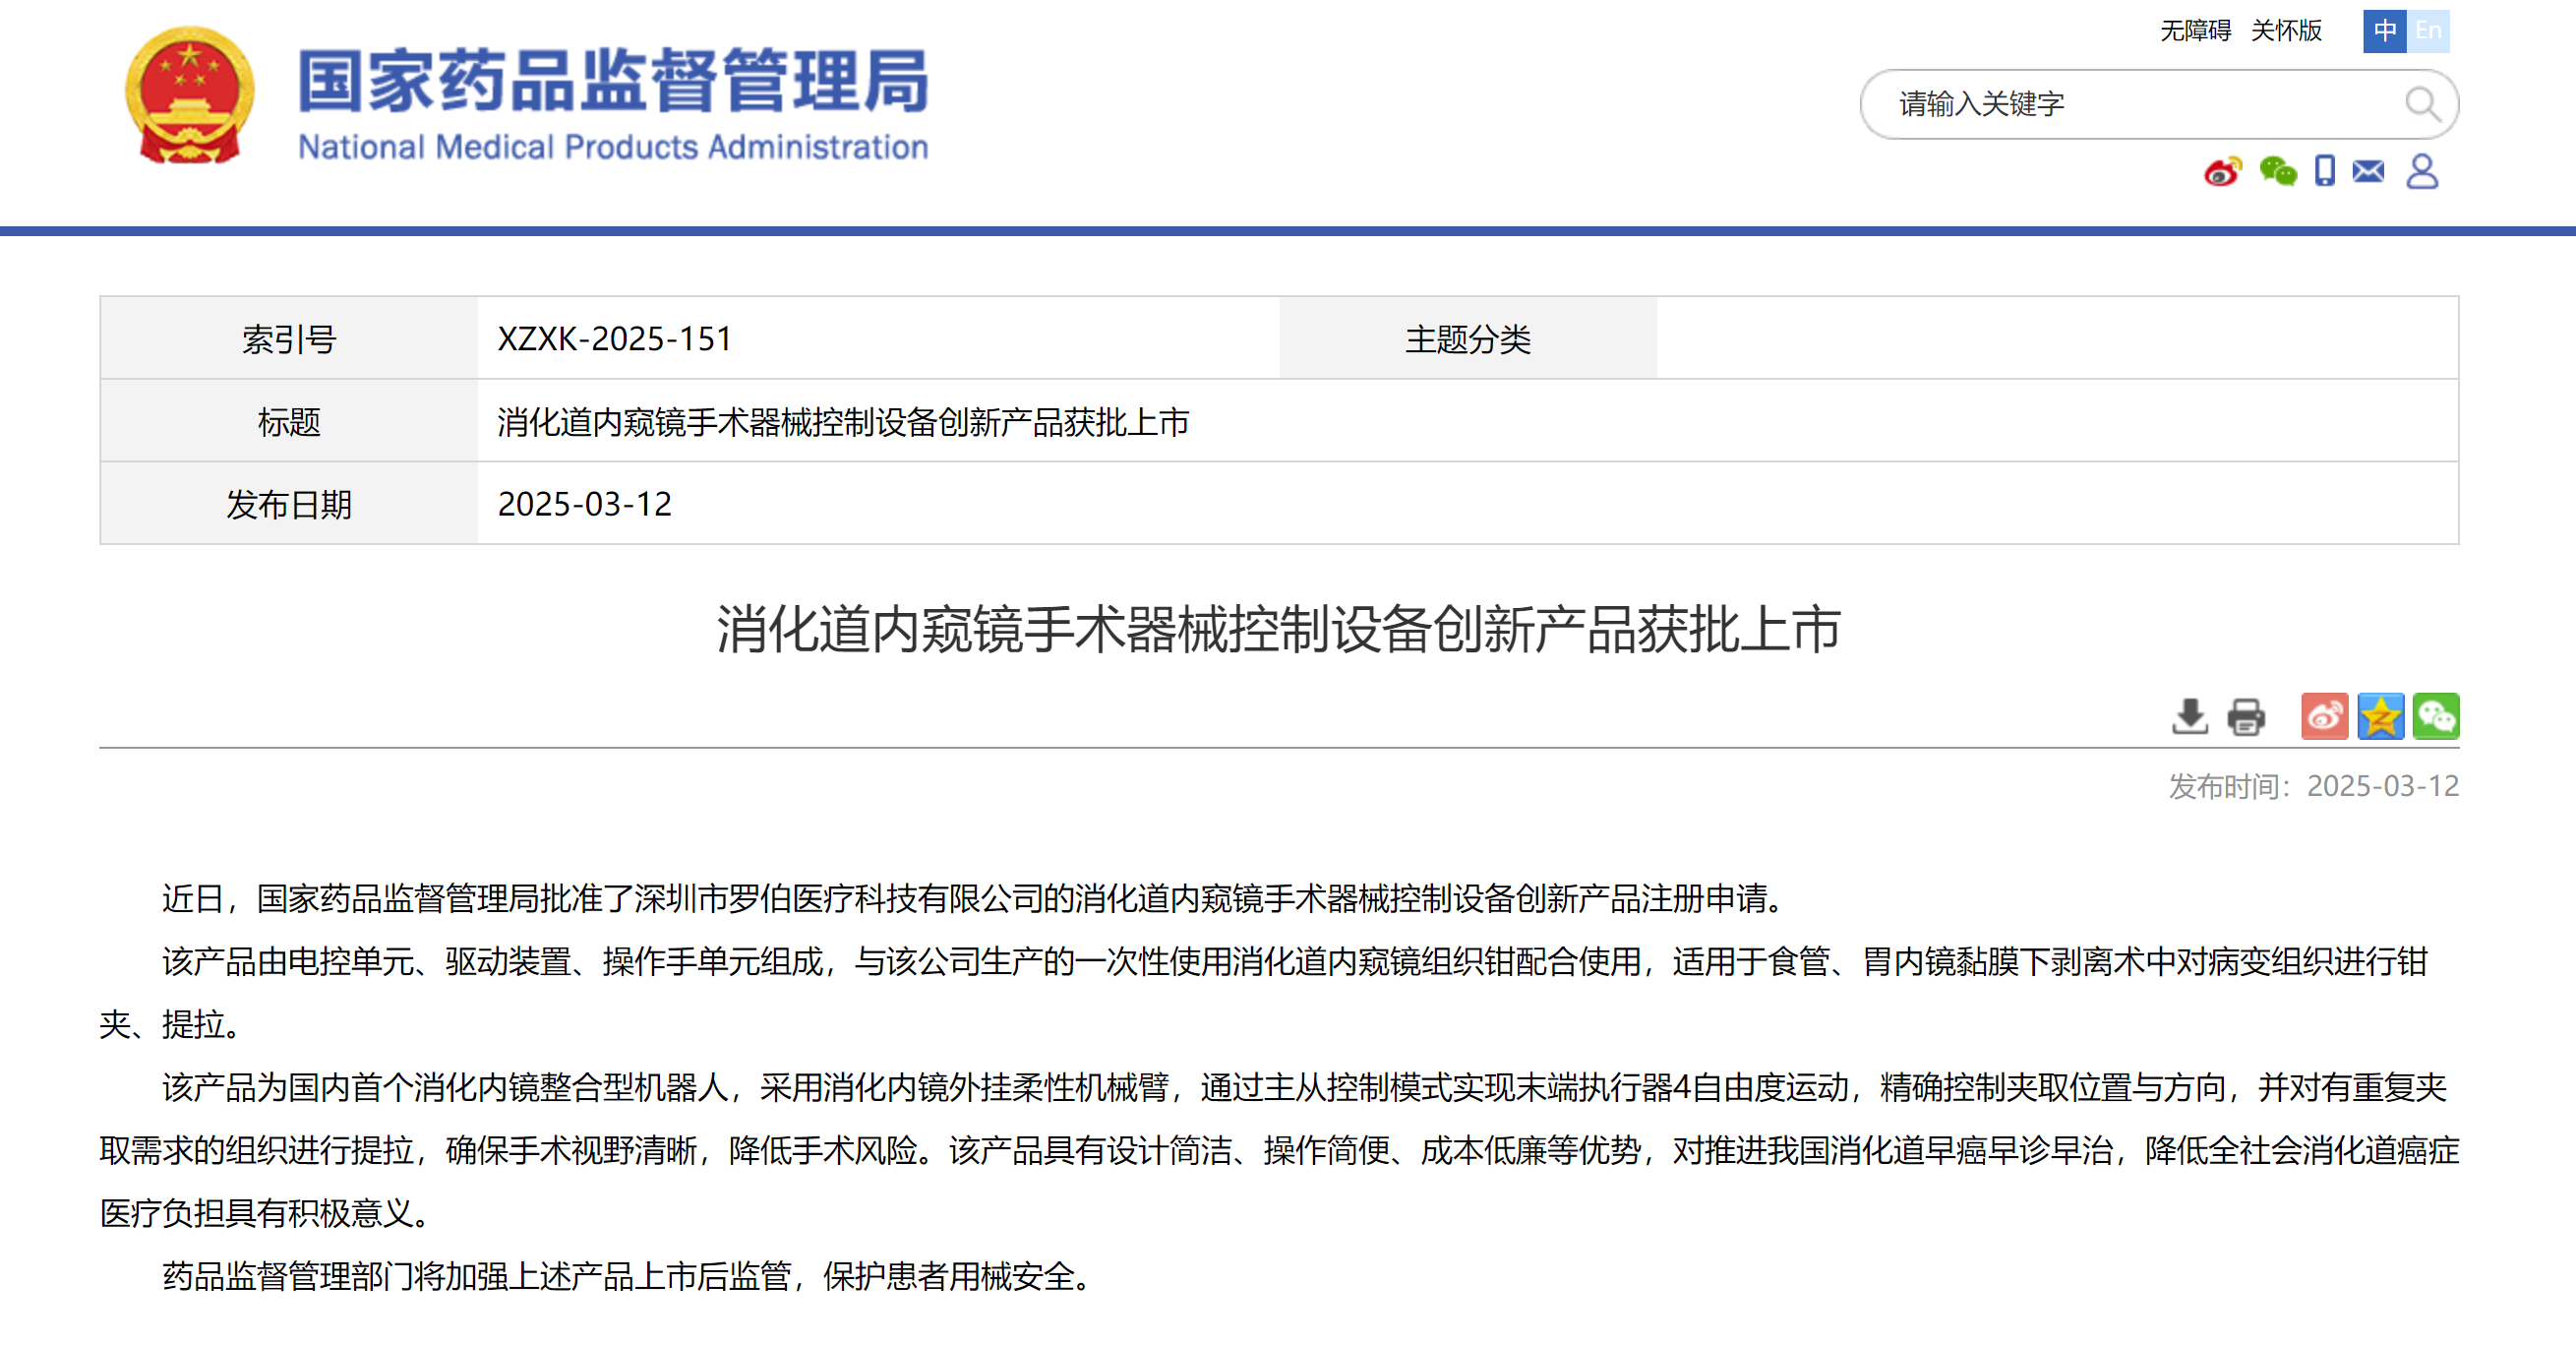The image size is (2576, 1345).
Task: Open the user account icon
Action: (2422, 171)
